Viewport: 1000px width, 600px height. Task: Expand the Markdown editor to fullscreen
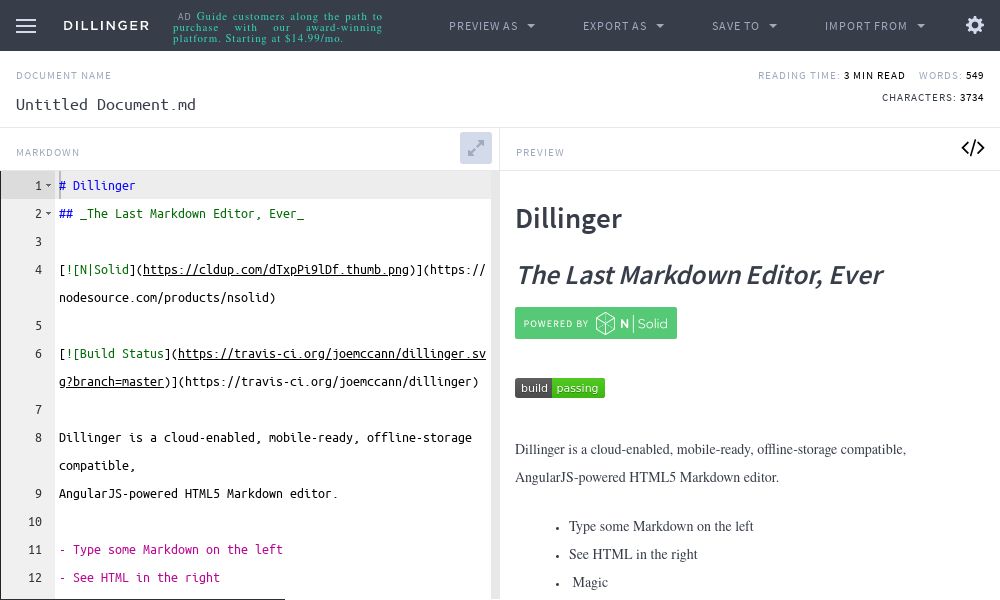tap(476, 148)
